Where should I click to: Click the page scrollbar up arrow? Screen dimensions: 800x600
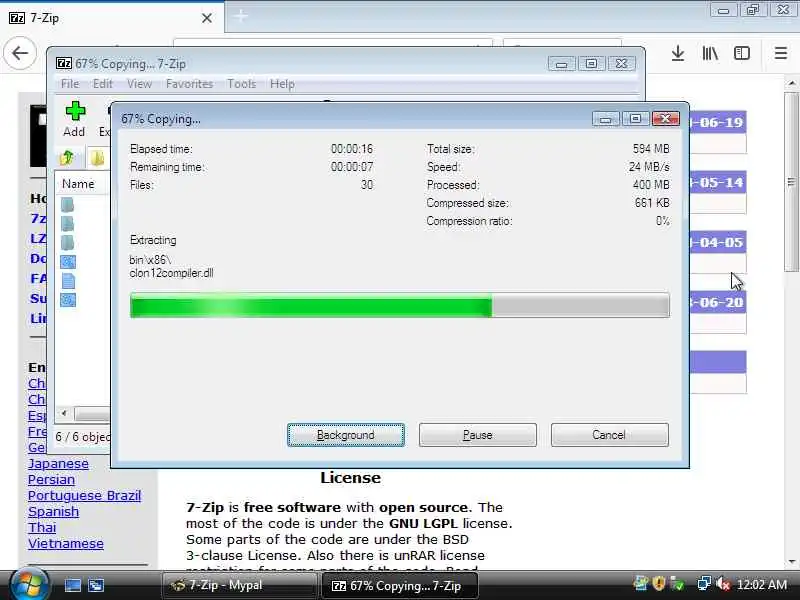[791, 83]
